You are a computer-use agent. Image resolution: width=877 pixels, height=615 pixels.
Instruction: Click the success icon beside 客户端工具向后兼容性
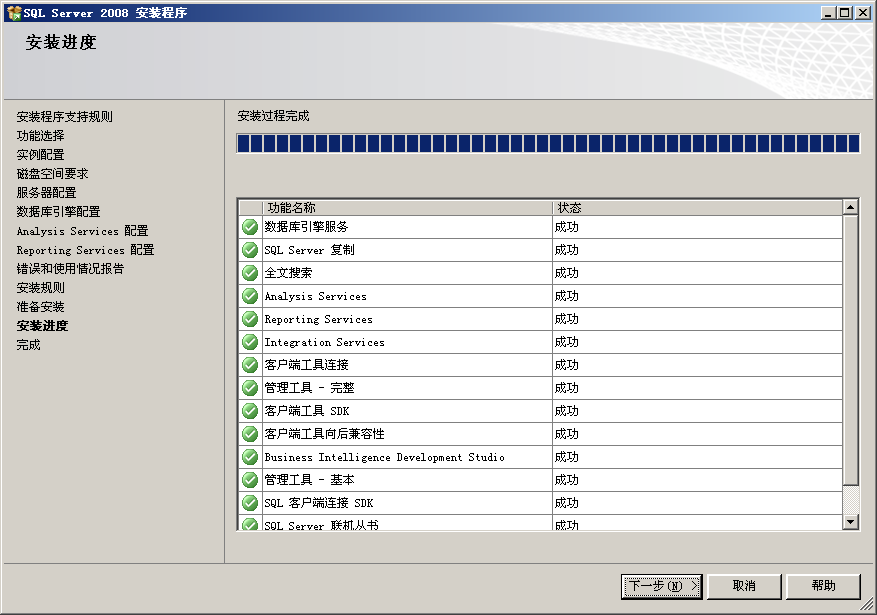point(250,434)
